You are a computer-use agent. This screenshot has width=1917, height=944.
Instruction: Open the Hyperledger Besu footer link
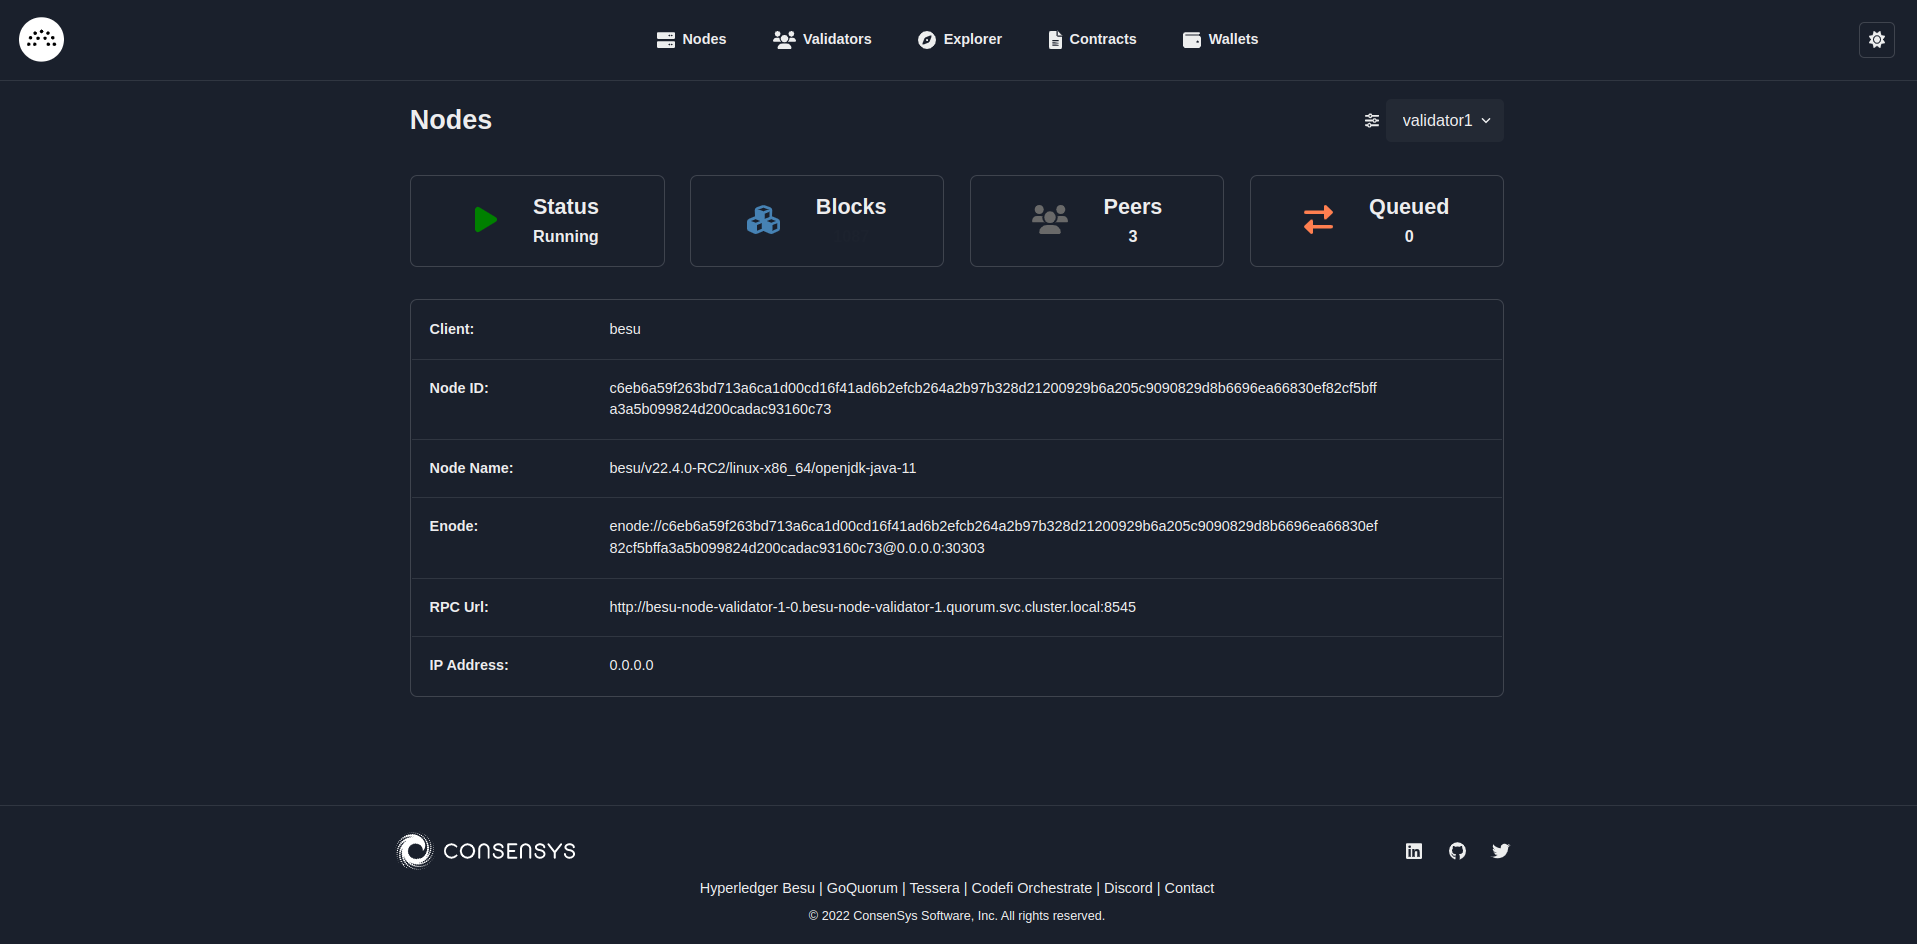(x=756, y=888)
